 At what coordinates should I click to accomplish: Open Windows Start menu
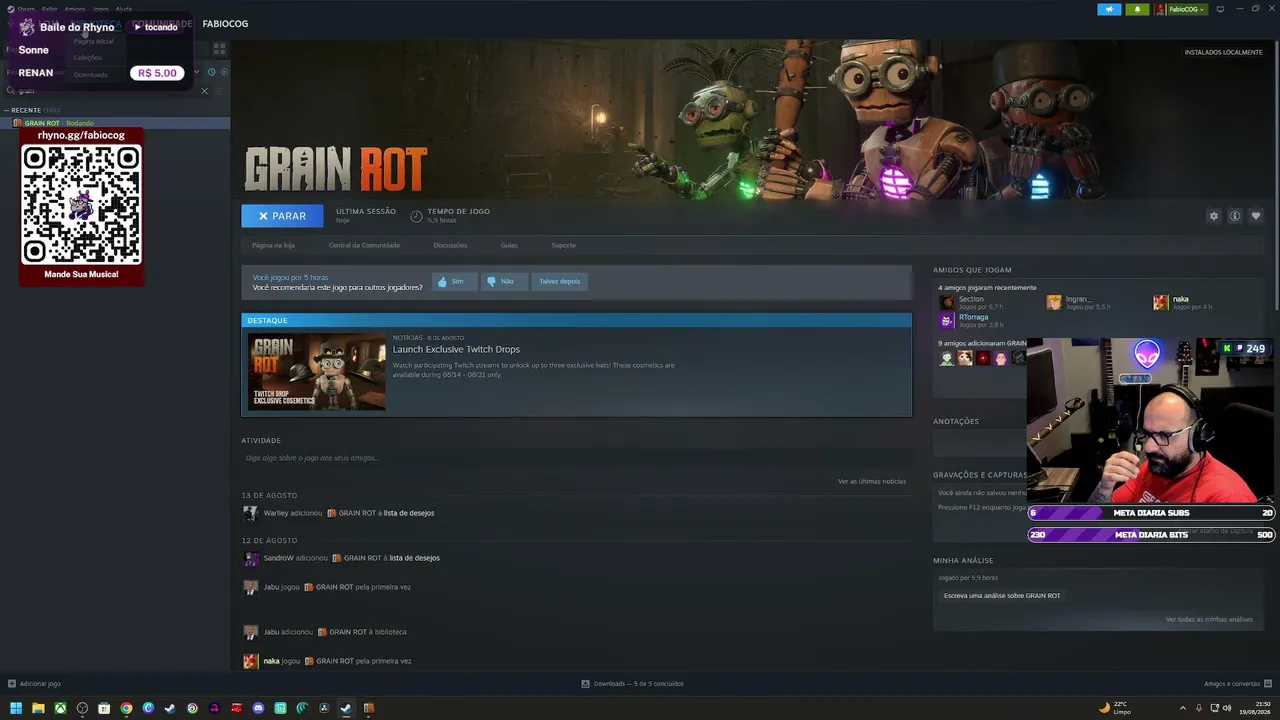16,708
